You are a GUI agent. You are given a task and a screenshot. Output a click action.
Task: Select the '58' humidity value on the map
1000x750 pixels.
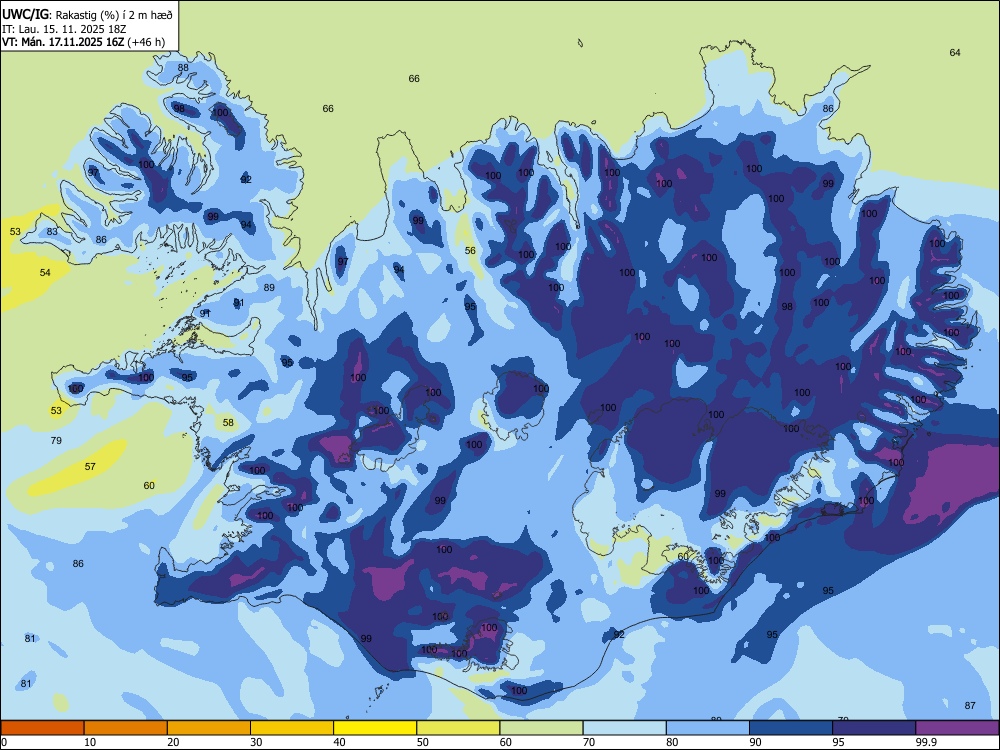228,423
